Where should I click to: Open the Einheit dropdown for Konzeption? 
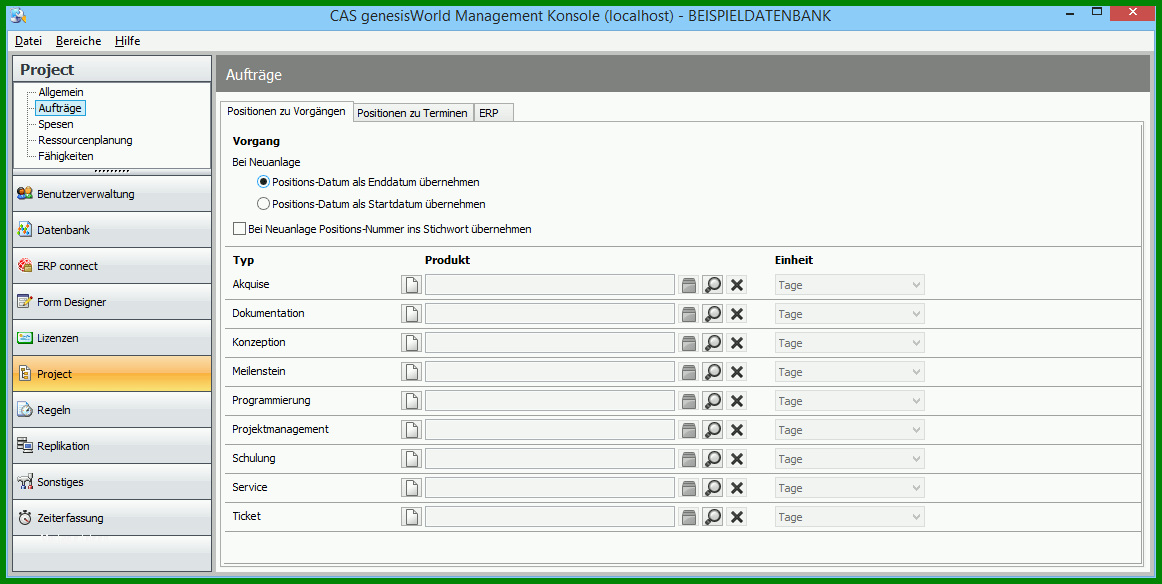click(x=849, y=342)
